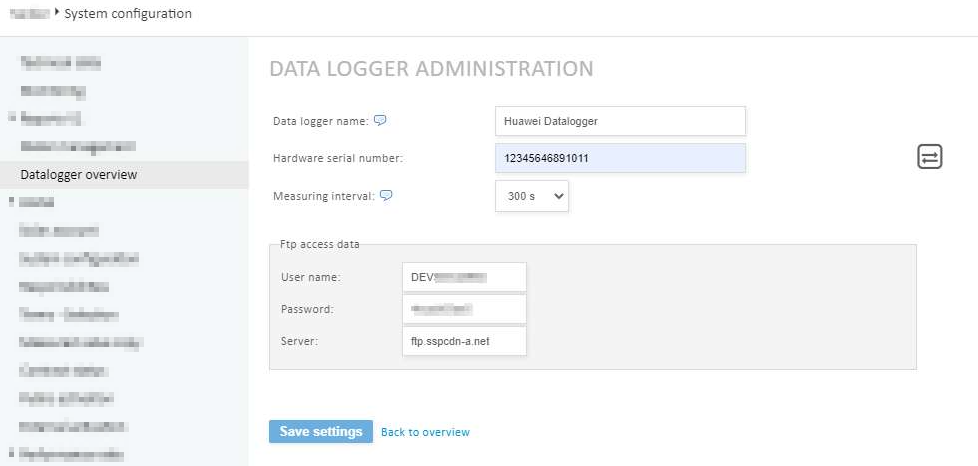
Task: Click the swap arrows icon right of serial number
Action: [930, 157]
